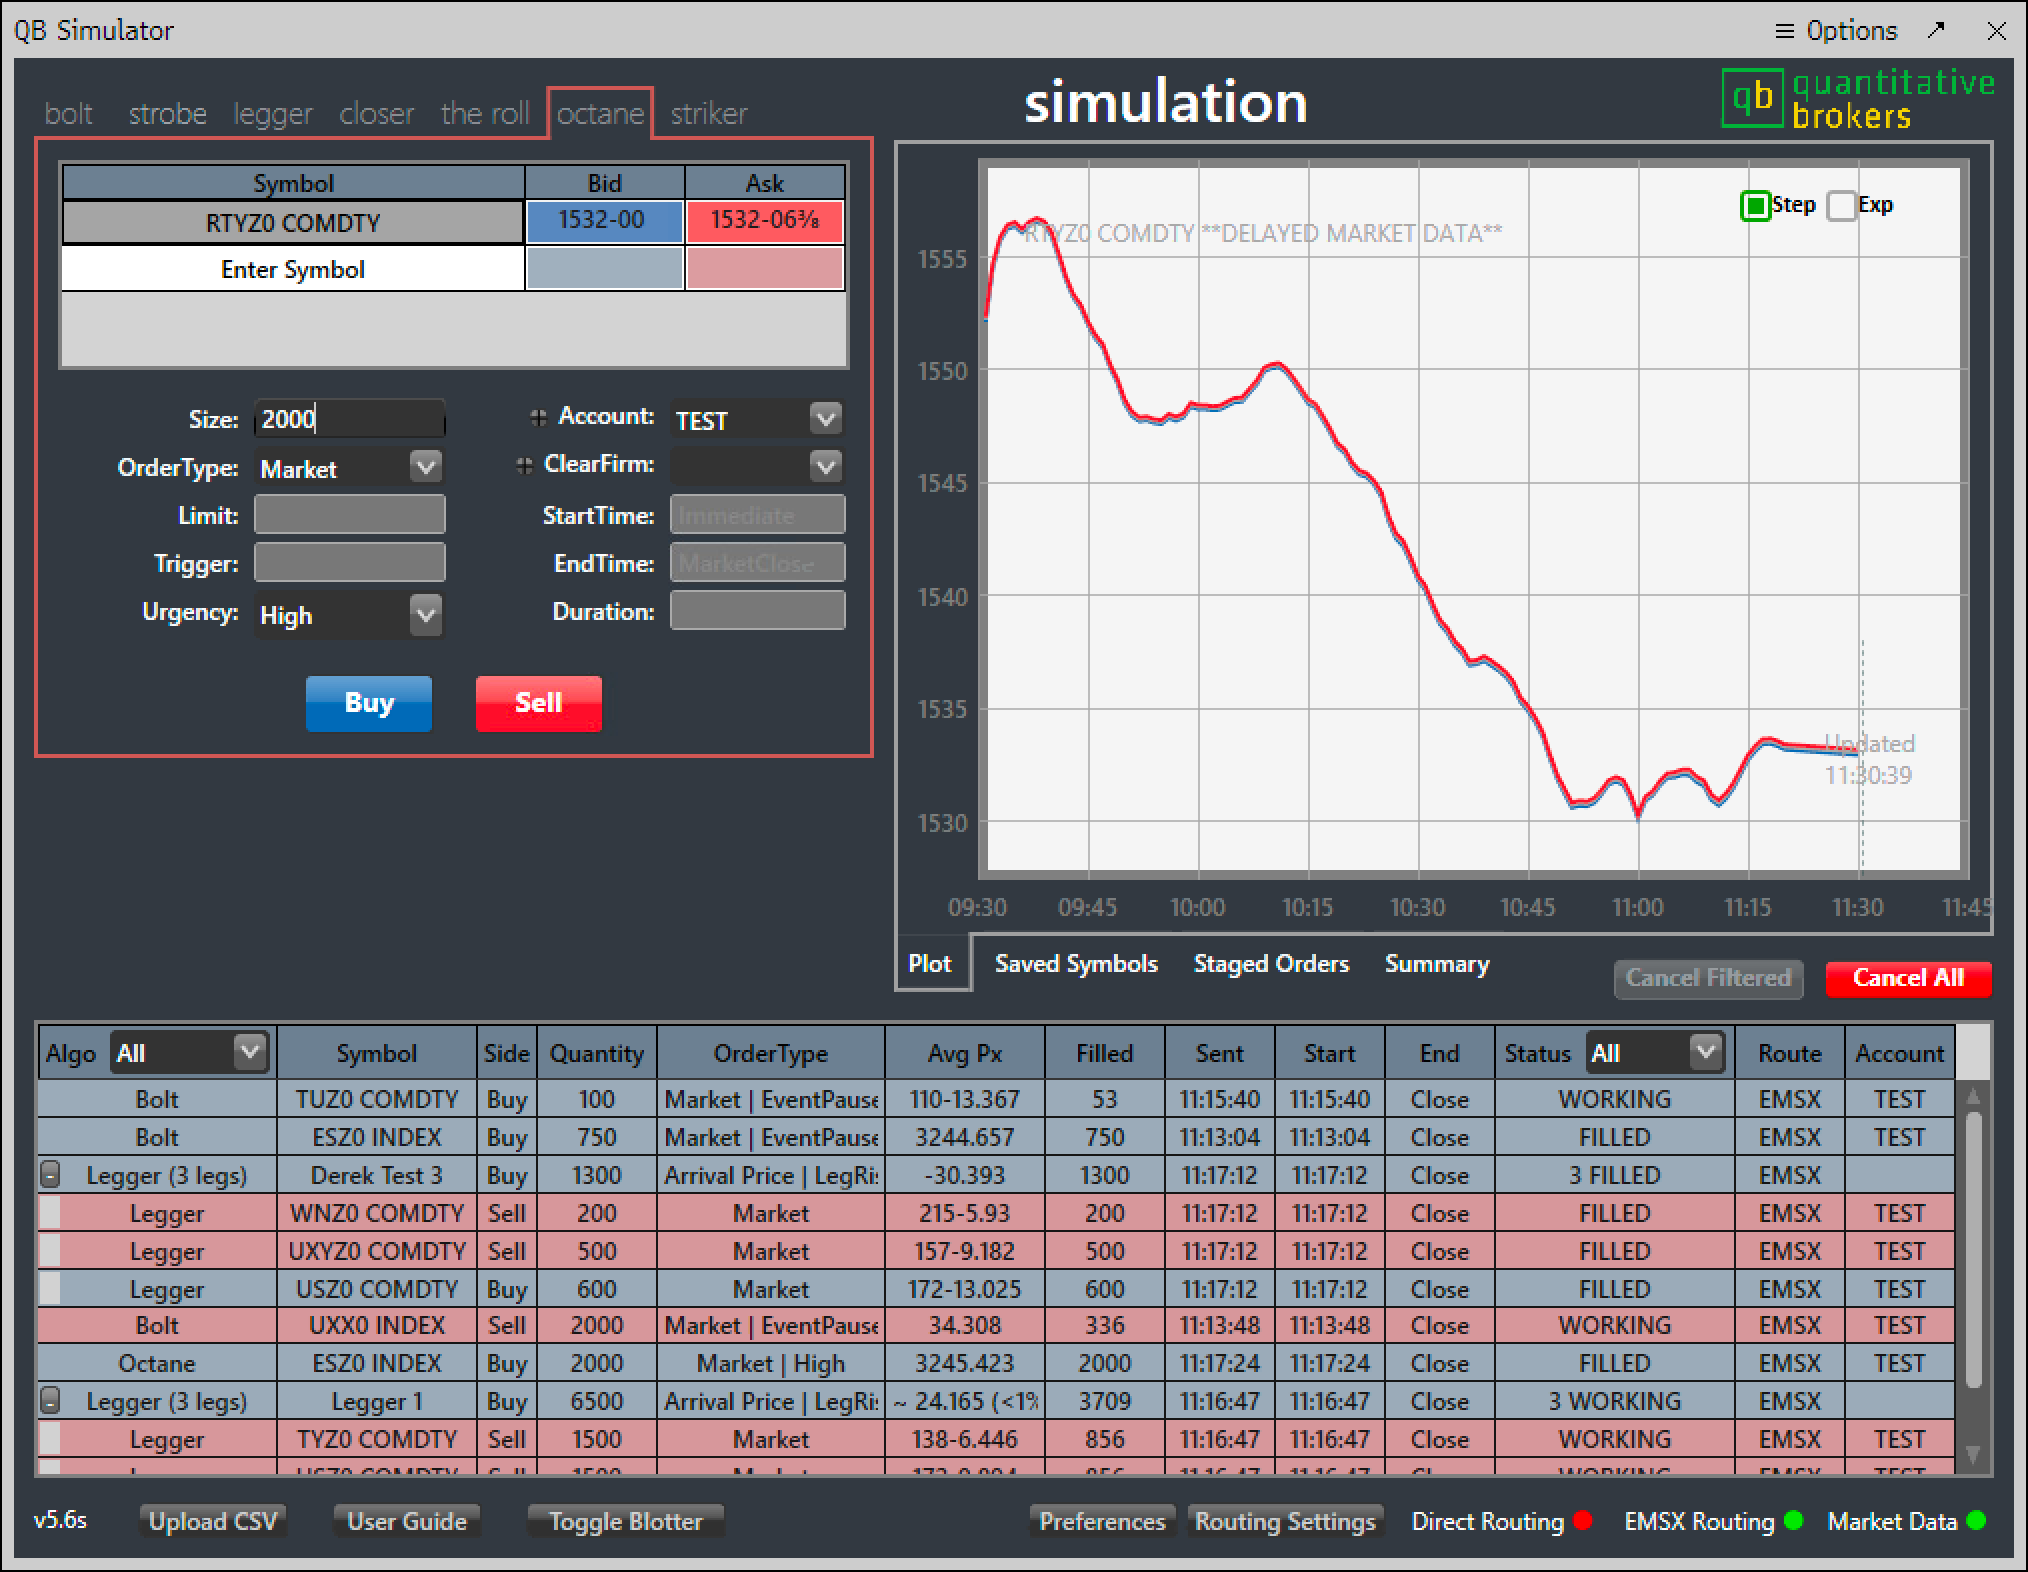Open the Options hamburger menu

coord(1835,31)
